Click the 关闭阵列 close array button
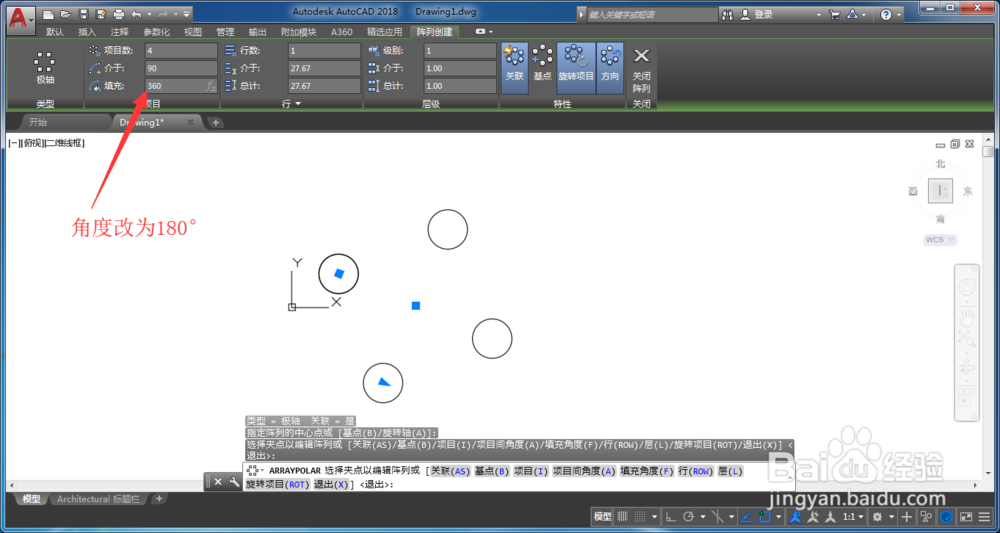Viewport: 1000px width, 533px height. [641, 69]
